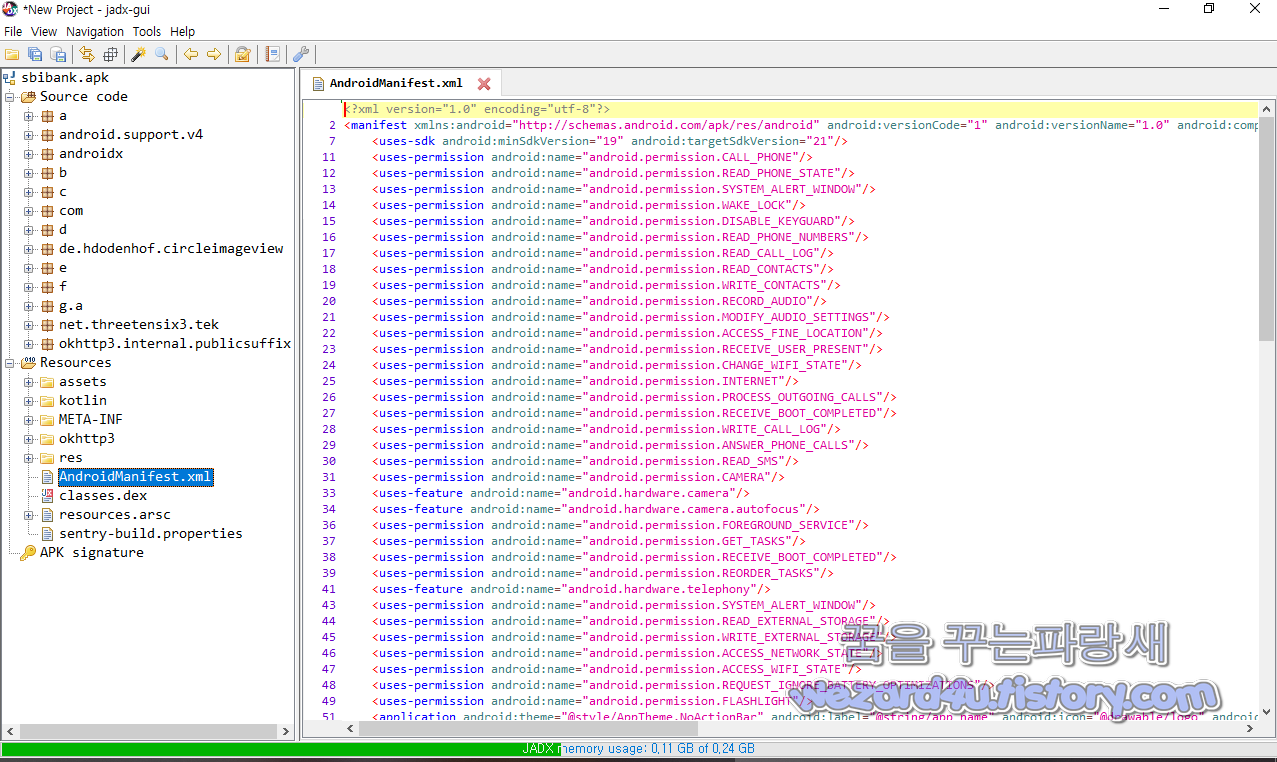Click the Save all toolbar icon
1277x762 pixels.
click(x=35, y=54)
